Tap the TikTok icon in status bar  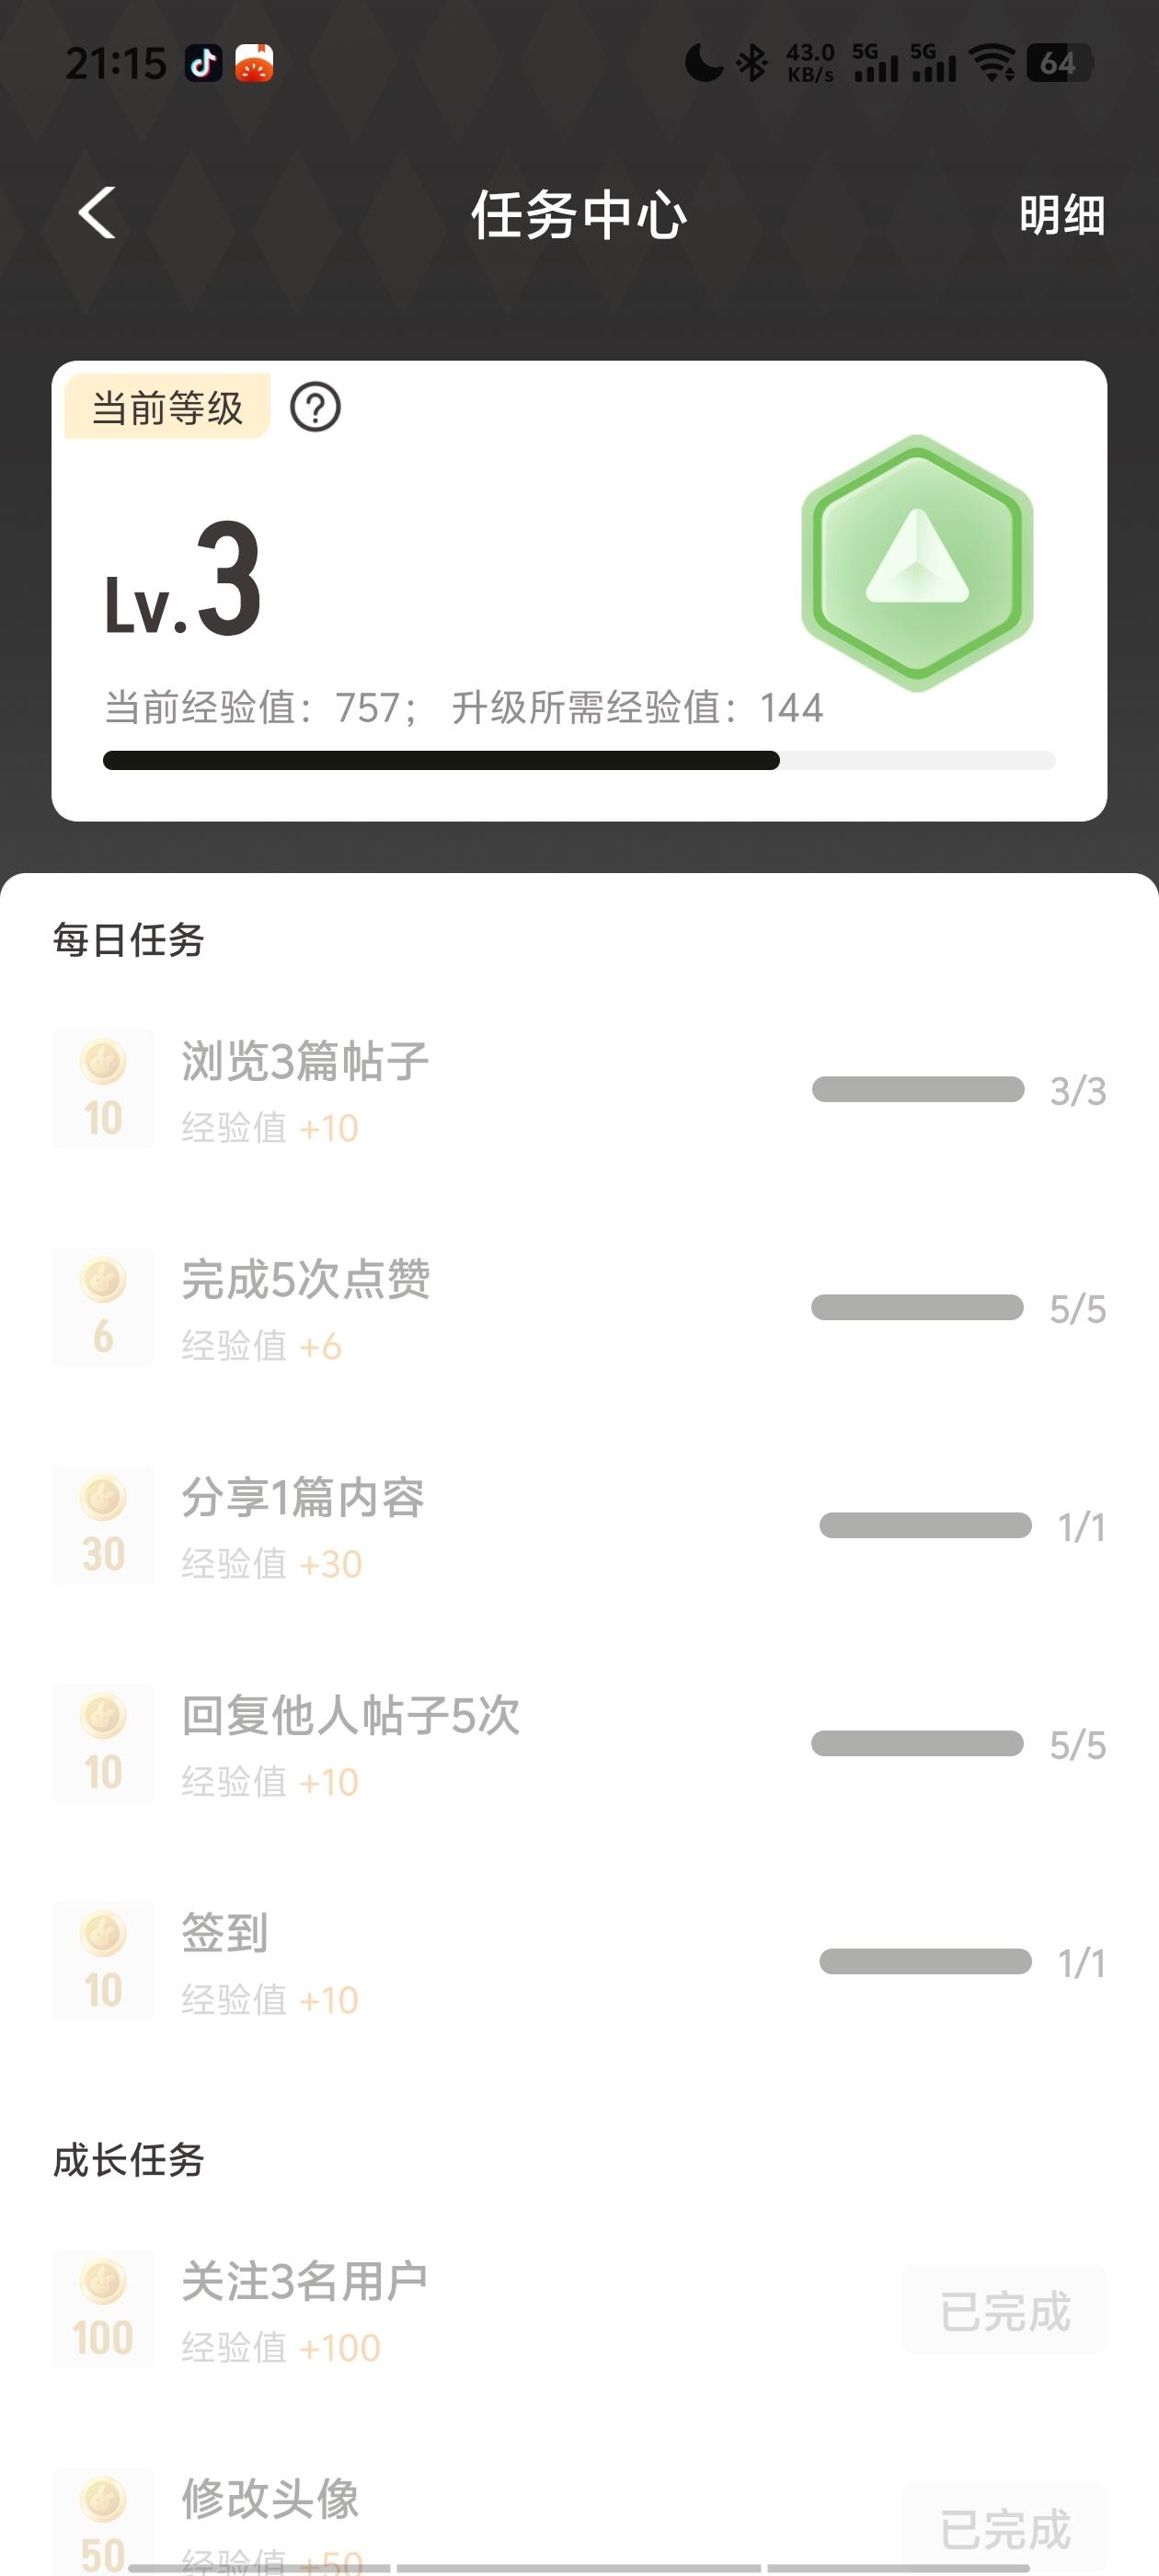pos(204,64)
